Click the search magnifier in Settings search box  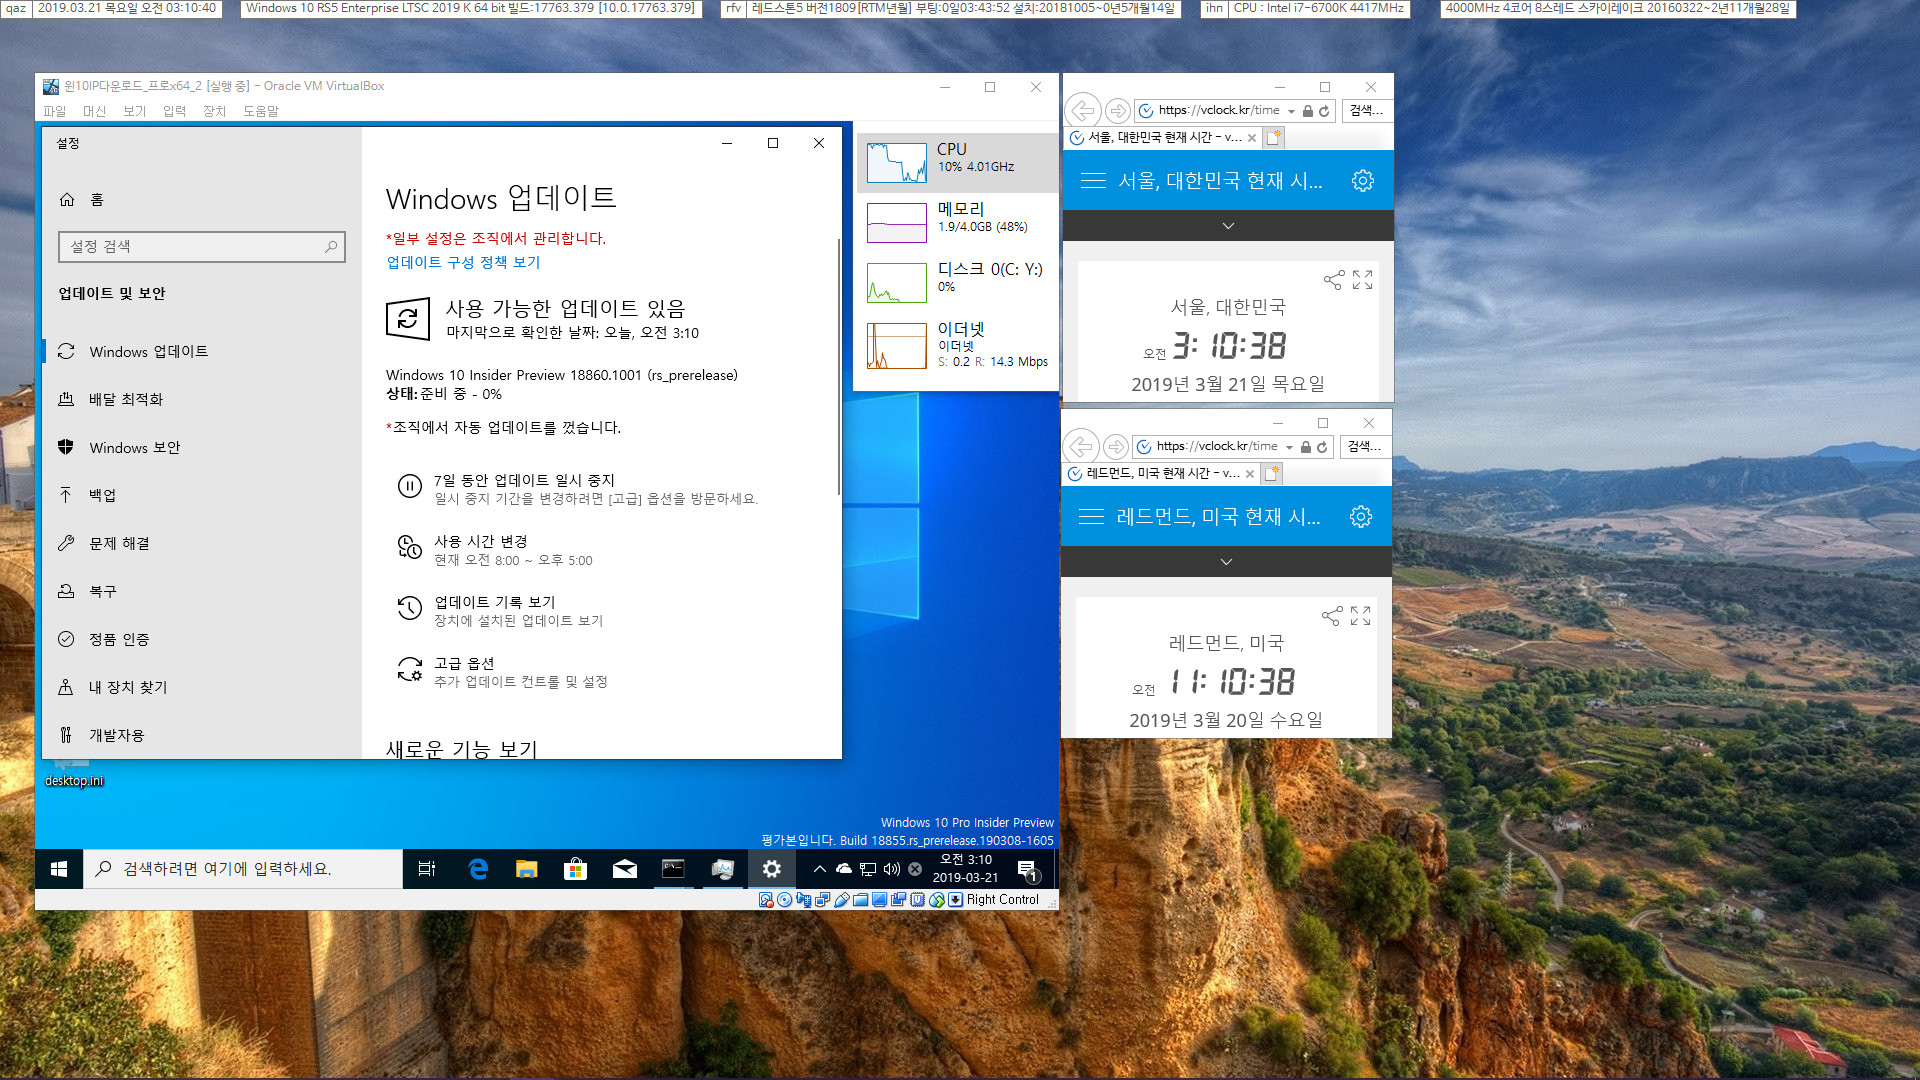pos(331,247)
